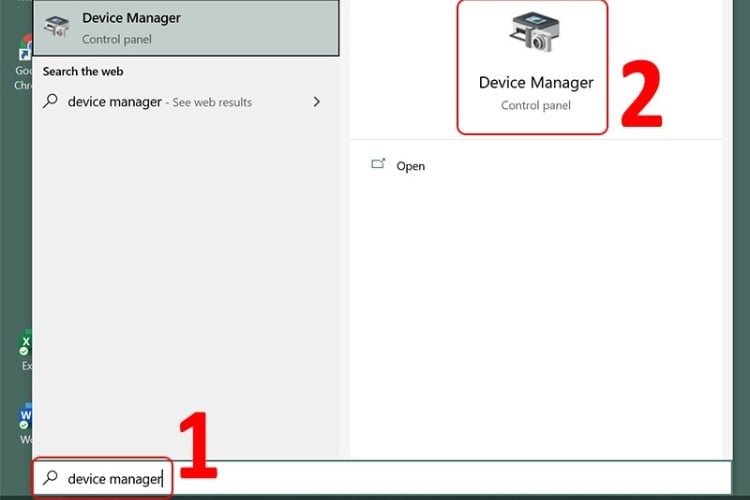750x500 pixels.
Task: Click the Control panel label under the best match
Action: pyautogui.click(x=114, y=40)
